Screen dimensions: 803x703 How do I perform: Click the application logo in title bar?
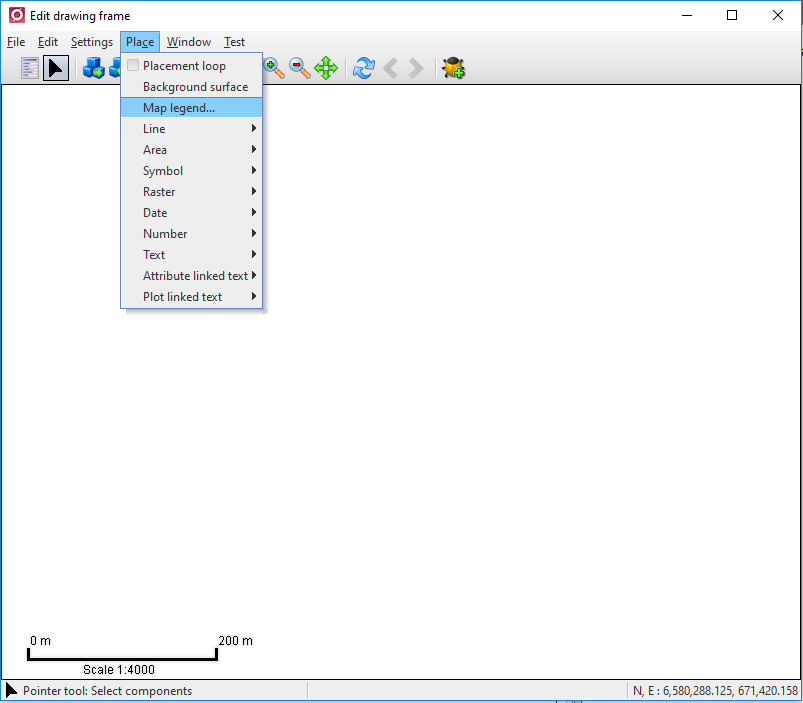[x=16, y=15]
